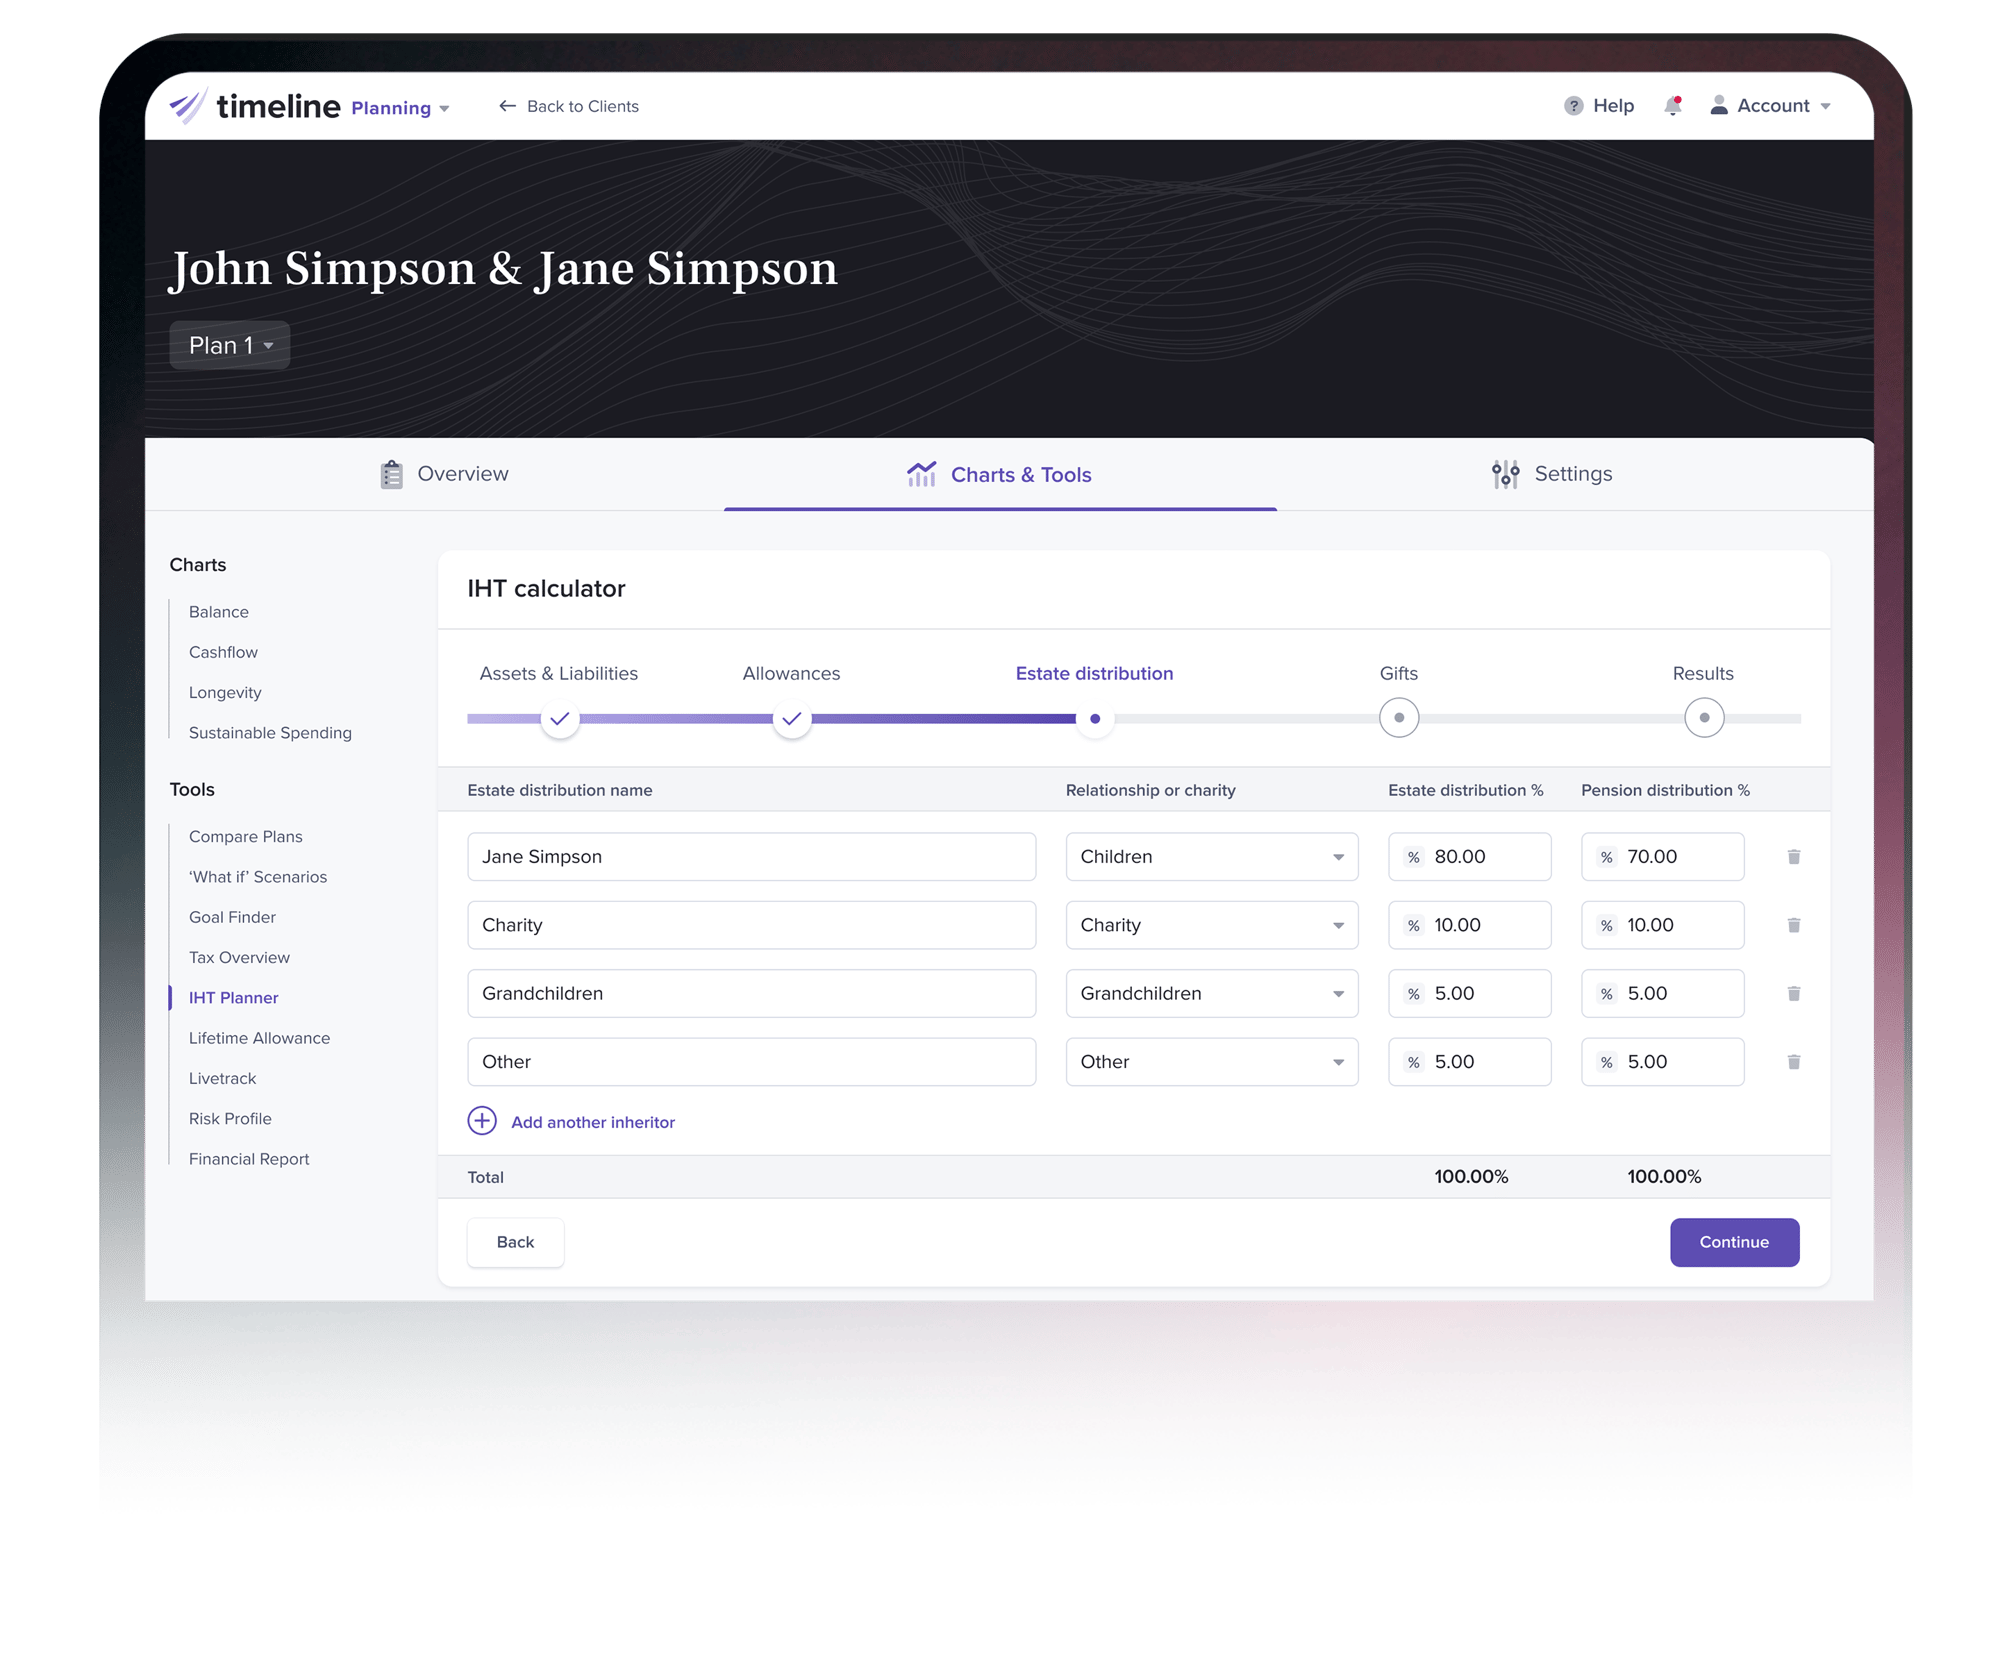Click the Overview clipboard icon
This screenshot has height=1679, width=2000.
click(x=391, y=474)
